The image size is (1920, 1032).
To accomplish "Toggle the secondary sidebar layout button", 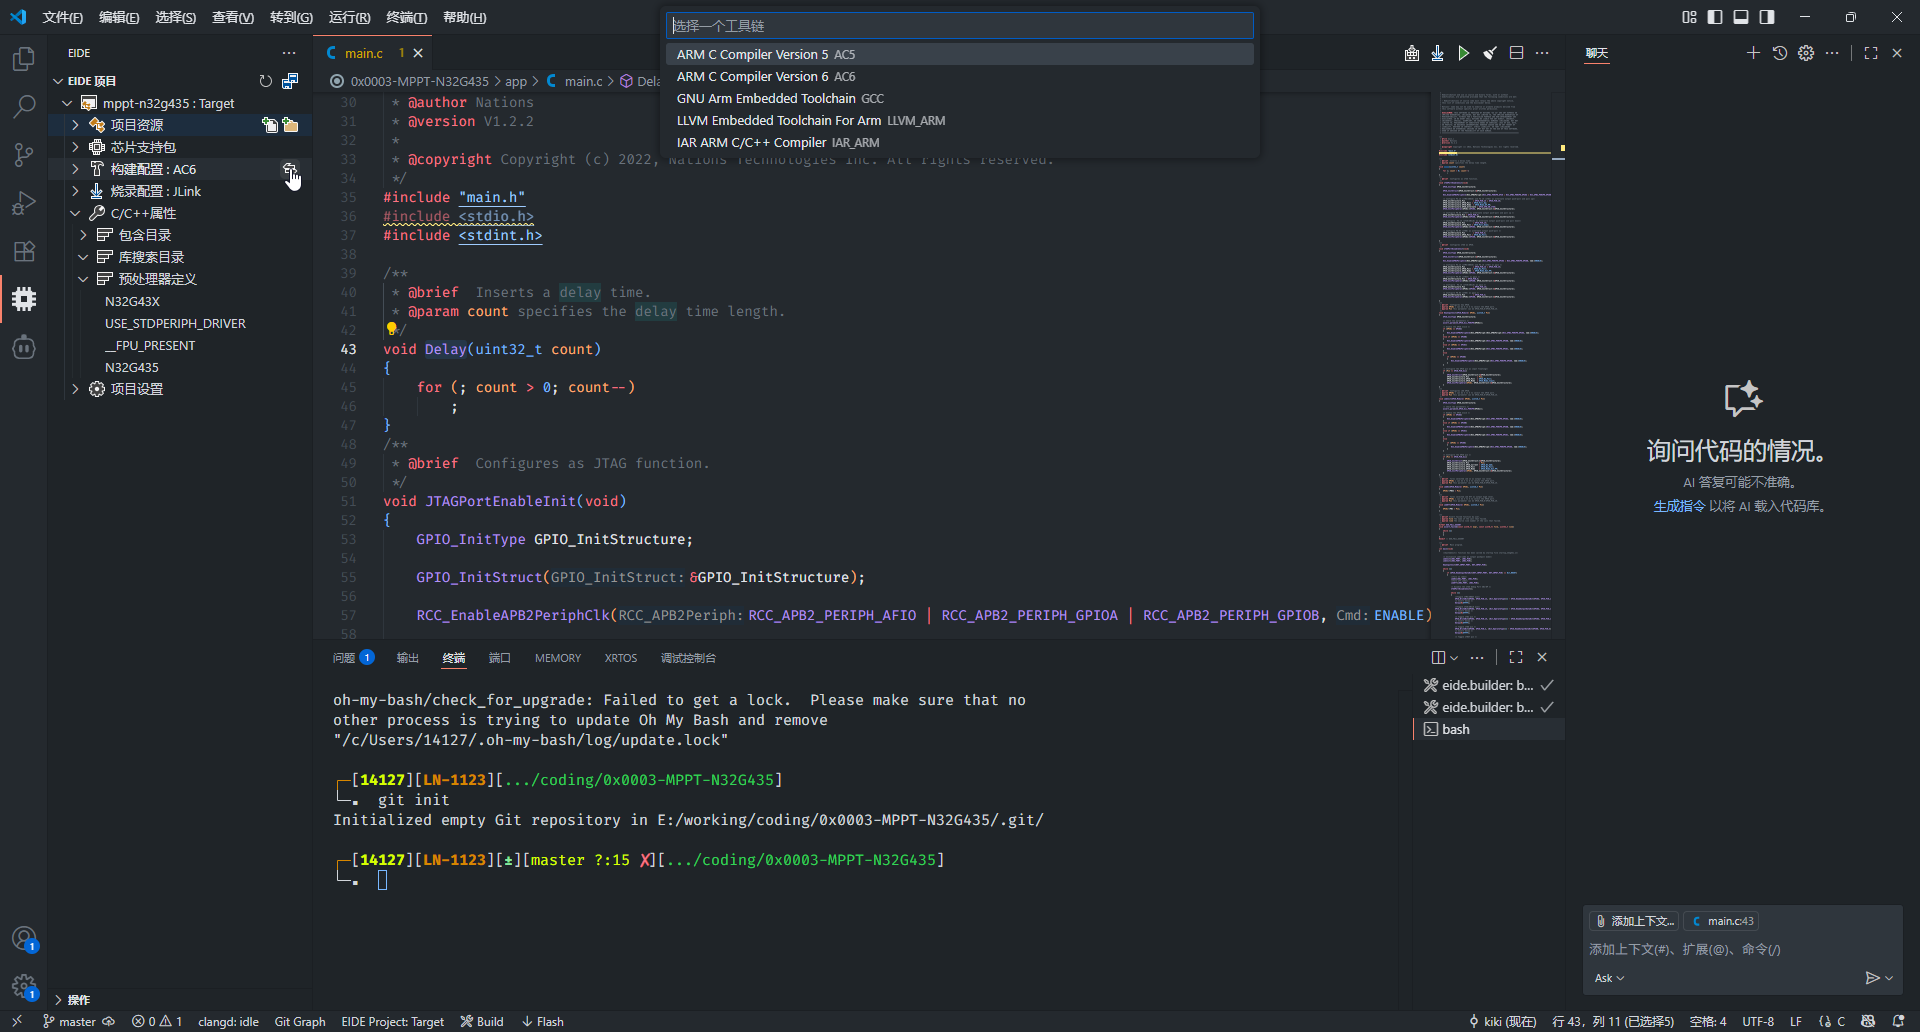I will pos(1767,17).
